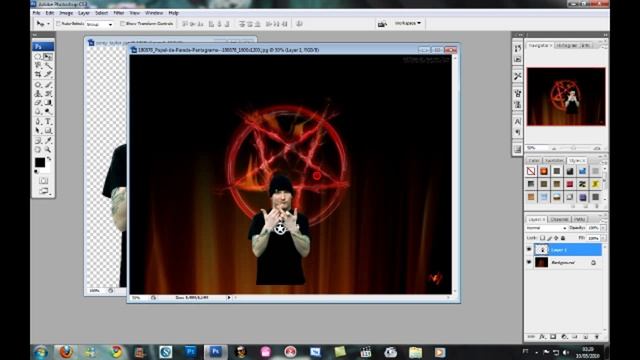Image resolution: width=640 pixels, height=360 pixels.
Task: Adjust the Navigator zoom slider
Action: [573, 148]
